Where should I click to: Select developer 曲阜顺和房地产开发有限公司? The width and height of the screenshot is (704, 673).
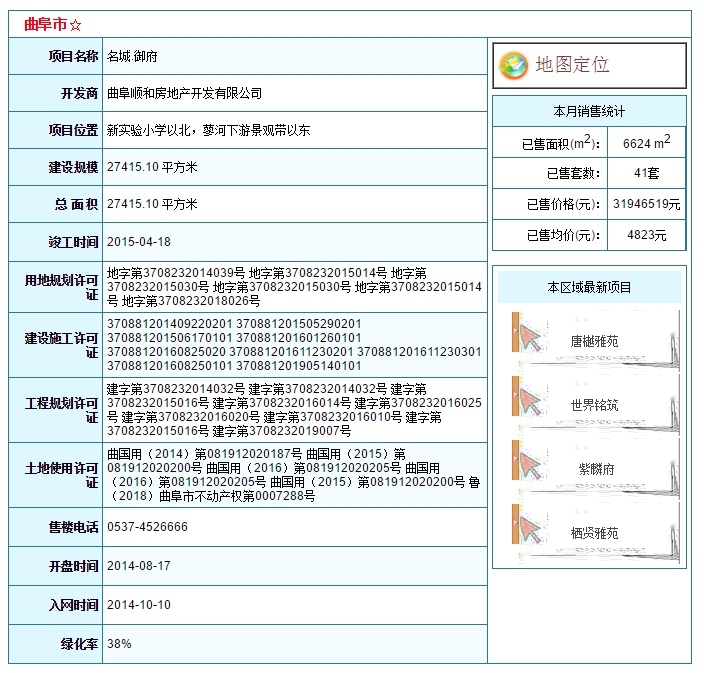[184, 93]
